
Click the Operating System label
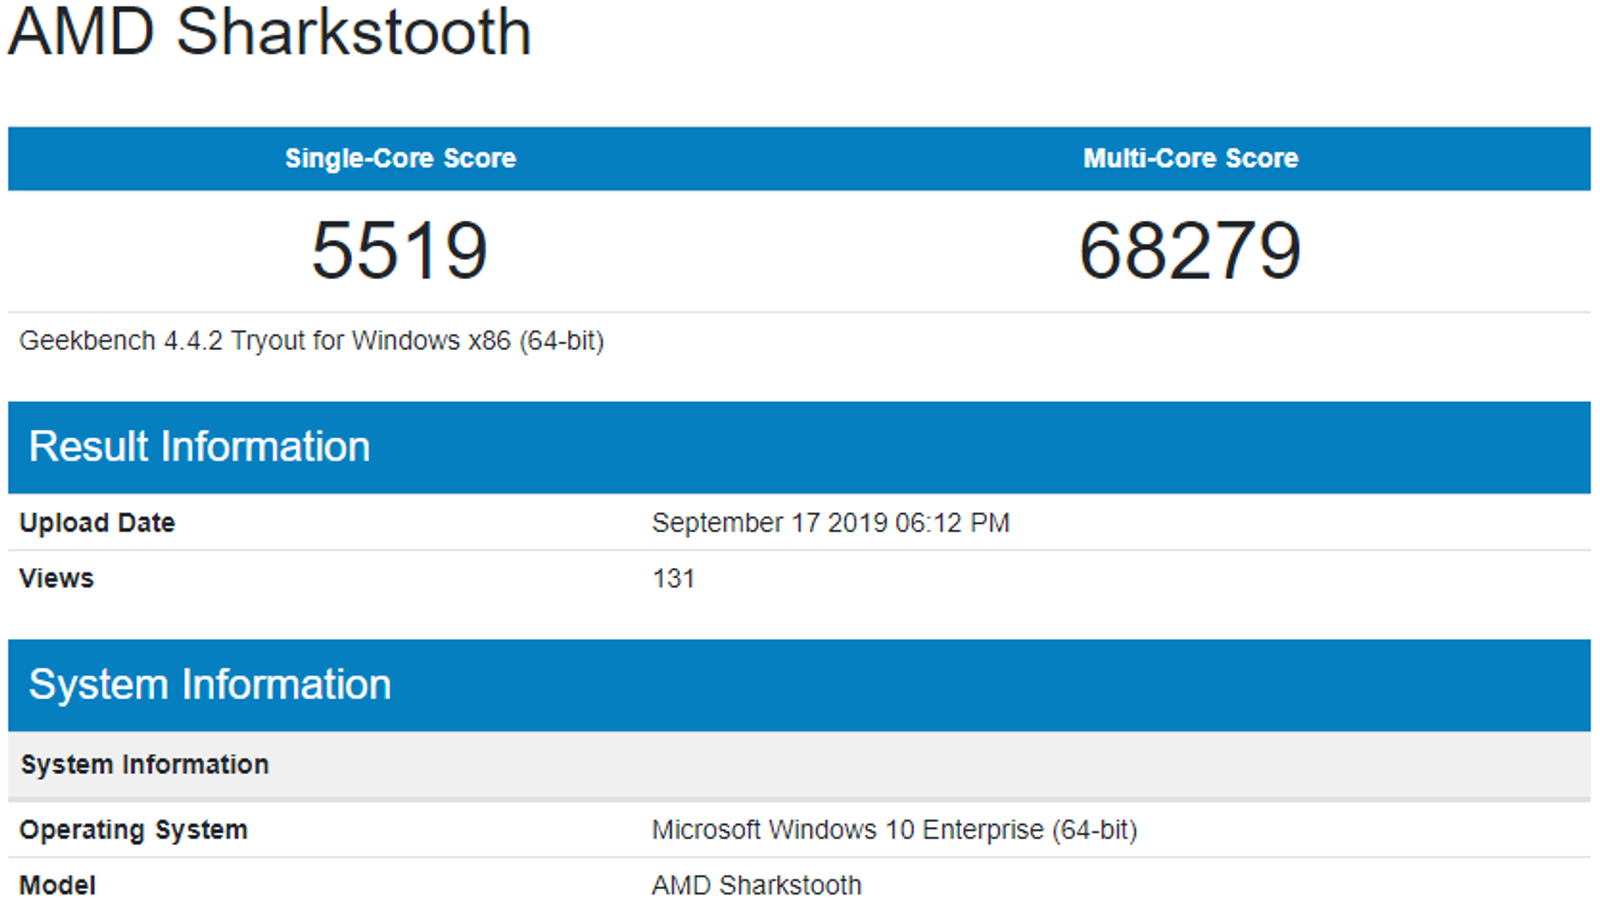pyautogui.click(x=133, y=830)
